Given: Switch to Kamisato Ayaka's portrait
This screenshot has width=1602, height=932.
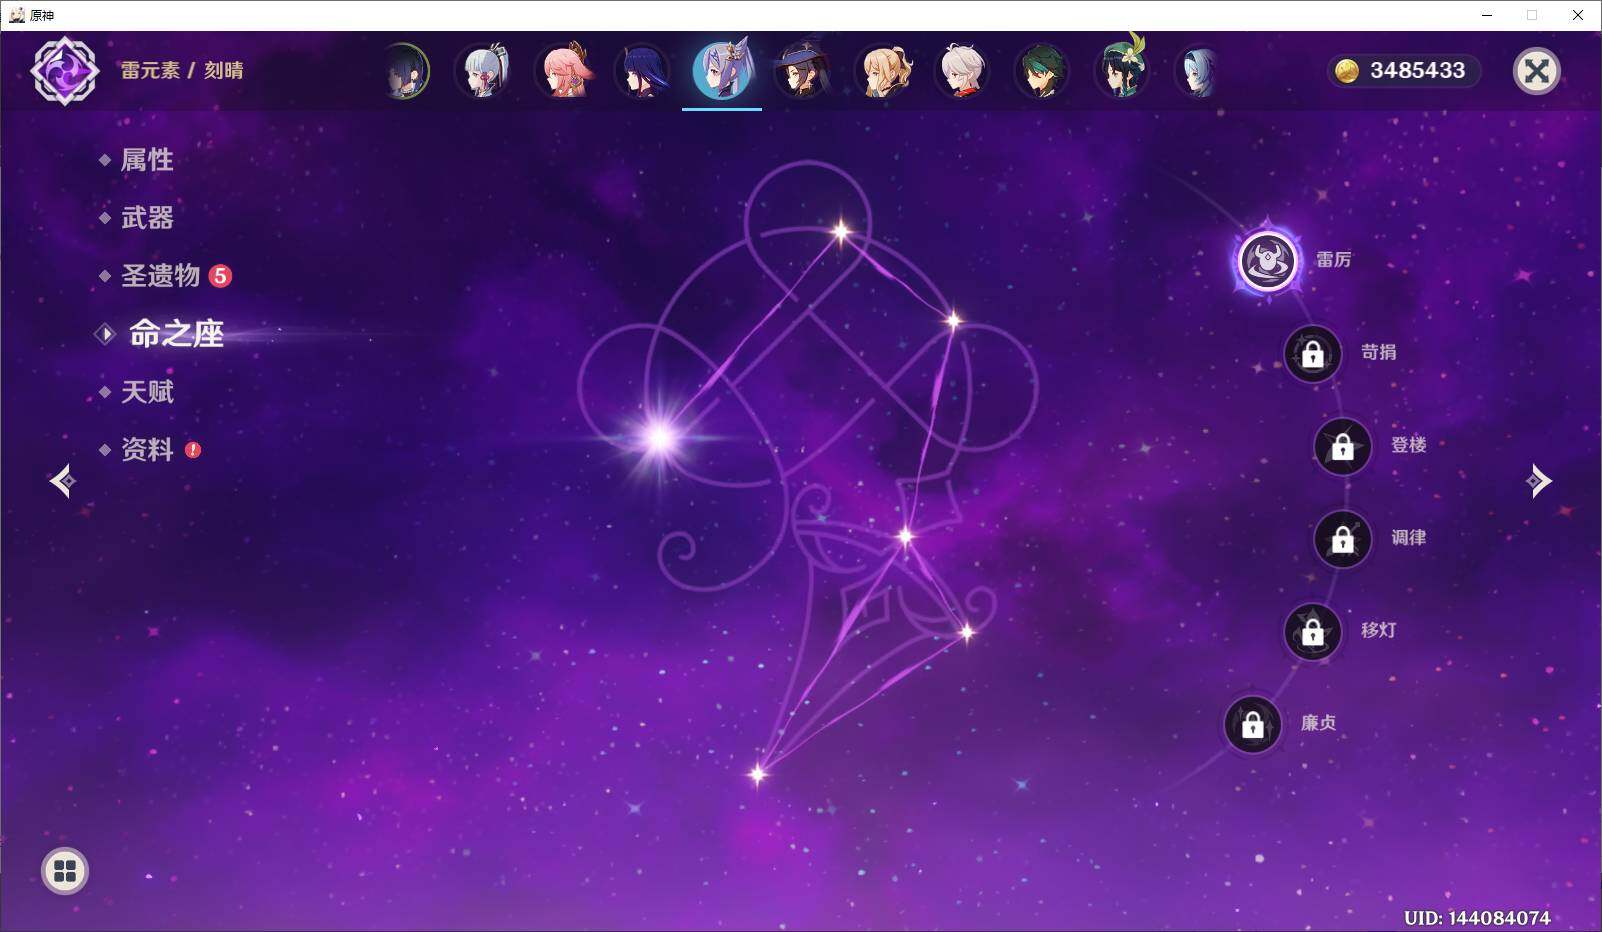Looking at the screenshot, I should coord(483,71).
